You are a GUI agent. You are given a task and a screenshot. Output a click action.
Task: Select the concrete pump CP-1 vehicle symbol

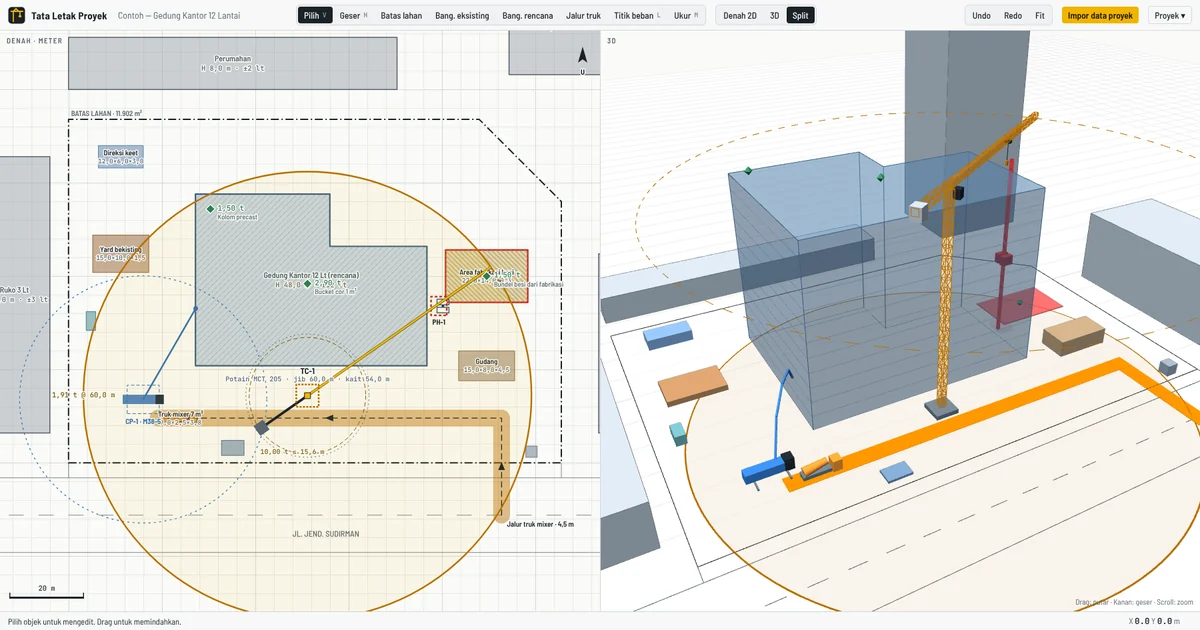point(143,400)
